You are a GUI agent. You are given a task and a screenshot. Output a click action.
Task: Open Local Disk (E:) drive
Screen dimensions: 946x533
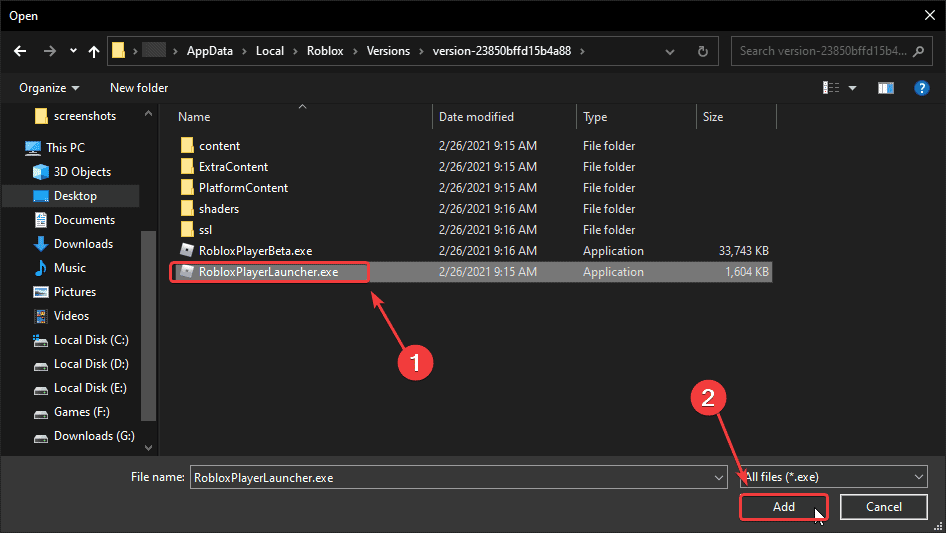coord(90,388)
